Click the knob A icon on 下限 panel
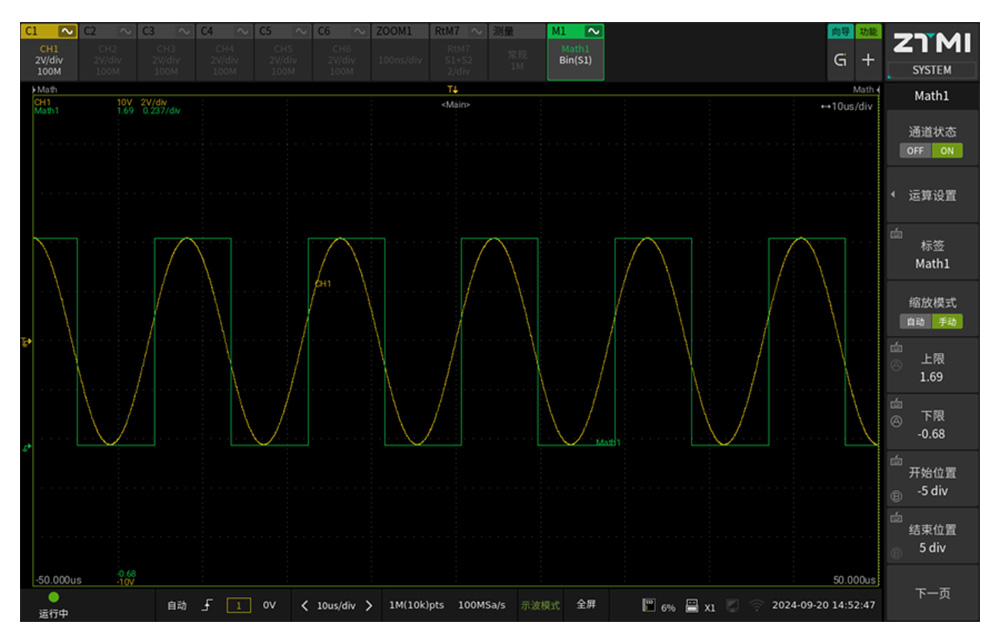Screen dimensions: 1000x644 pyautogui.click(x=896, y=421)
